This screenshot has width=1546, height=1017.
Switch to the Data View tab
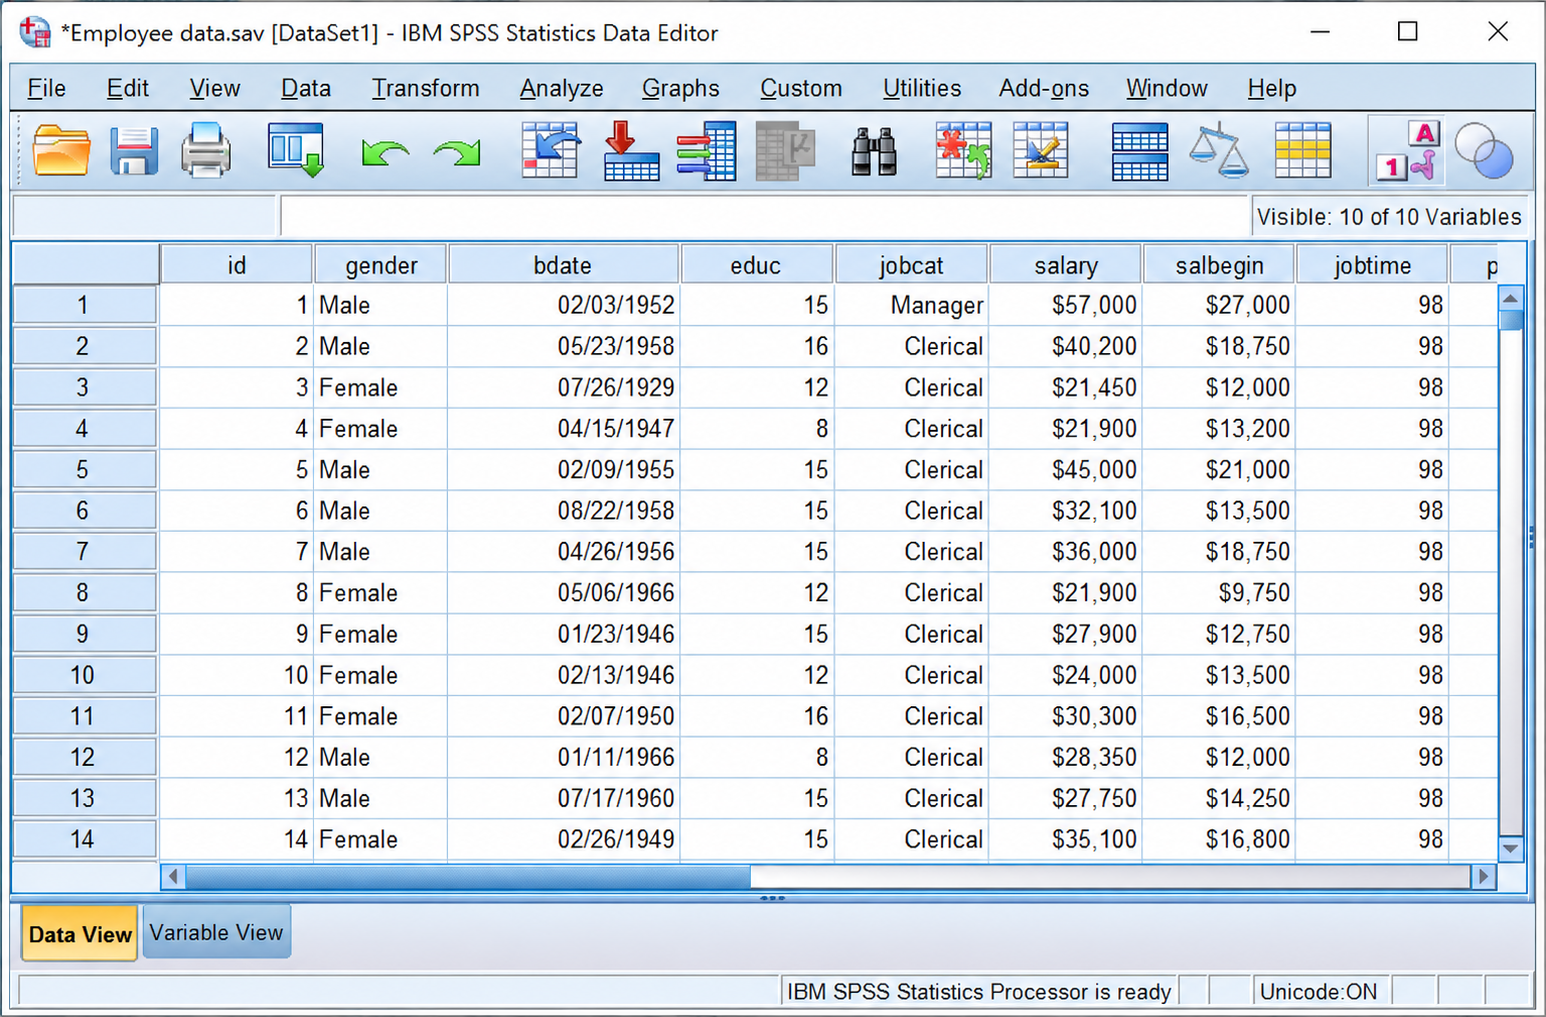pos(80,934)
